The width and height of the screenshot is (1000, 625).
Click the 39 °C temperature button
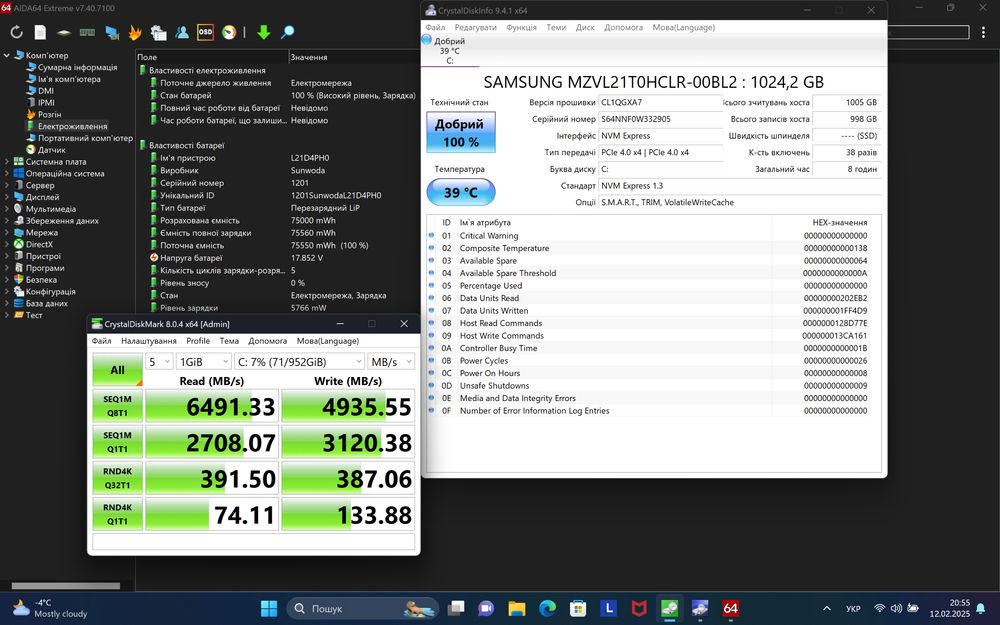(460, 192)
